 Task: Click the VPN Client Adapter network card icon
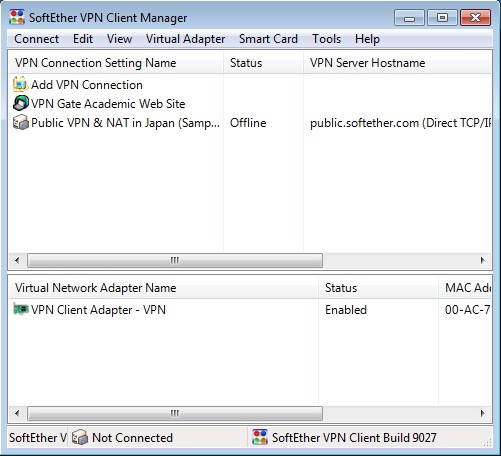pyautogui.click(x=21, y=309)
